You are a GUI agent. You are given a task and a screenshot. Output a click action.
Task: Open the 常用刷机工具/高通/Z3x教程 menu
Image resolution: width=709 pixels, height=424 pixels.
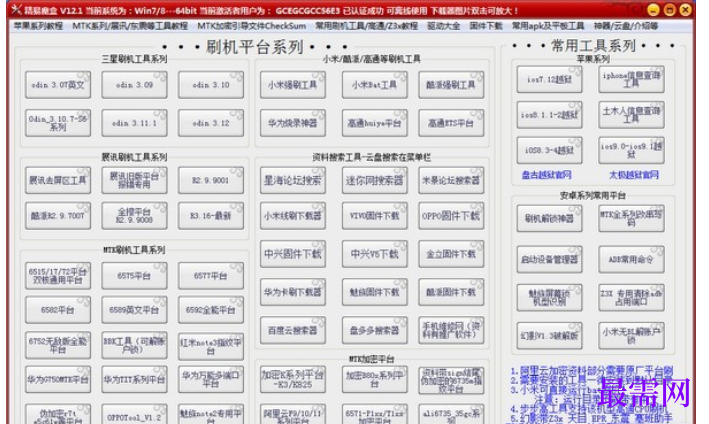pos(366,26)
